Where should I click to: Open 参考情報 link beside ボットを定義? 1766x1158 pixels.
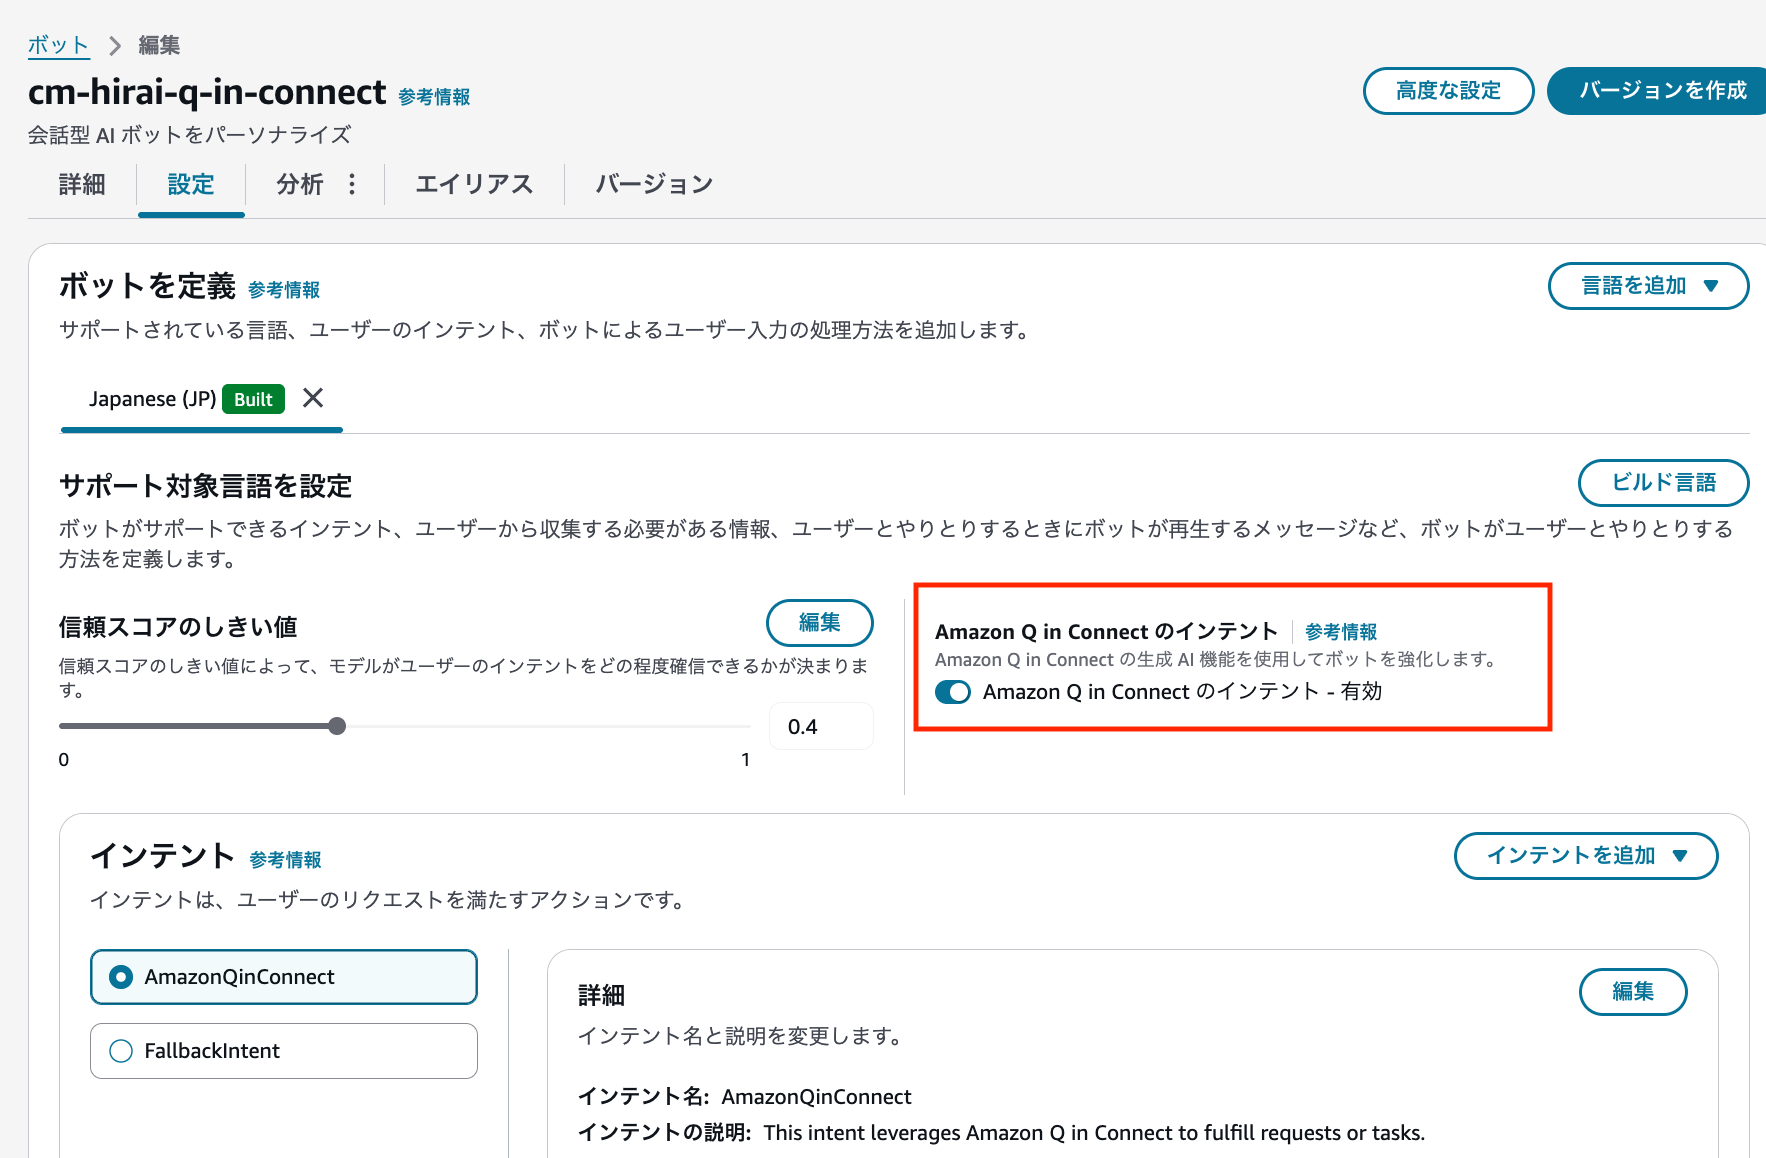284,290
